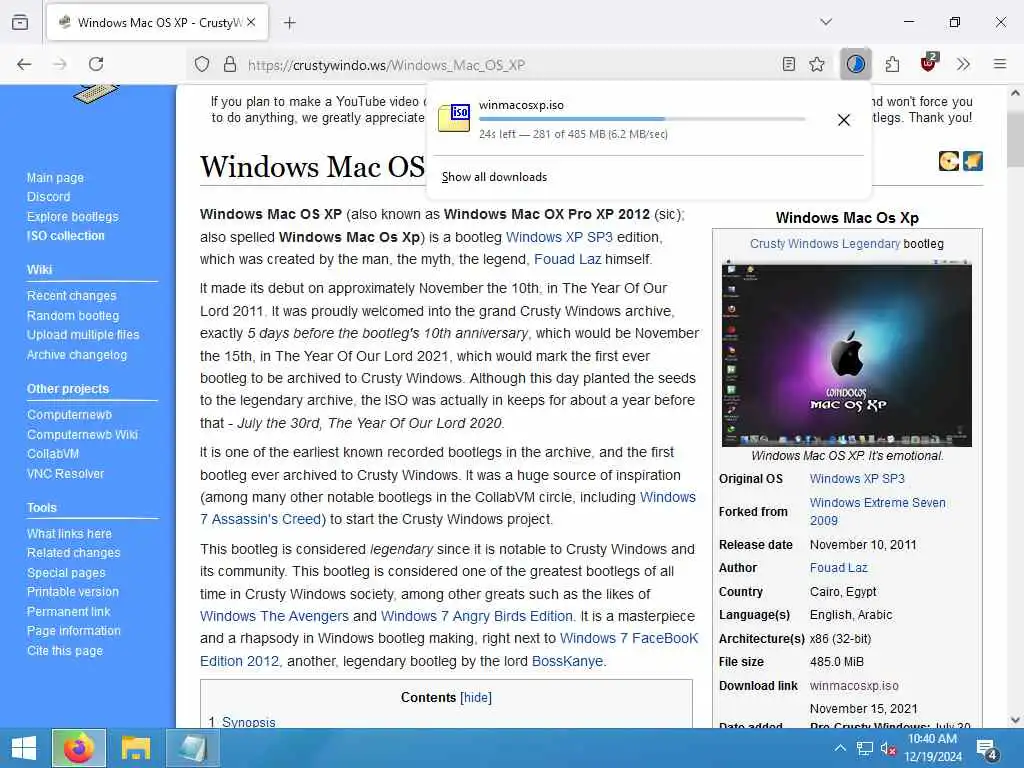Viewport: 1024px width, 768px height.
Task: Open Windows 7 Angry Birds Edition link
Action: 476,616
